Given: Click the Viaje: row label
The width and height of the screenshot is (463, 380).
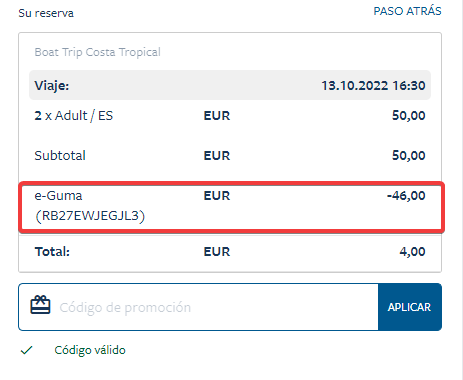Looking at the screenshot, I should point(52,86).
